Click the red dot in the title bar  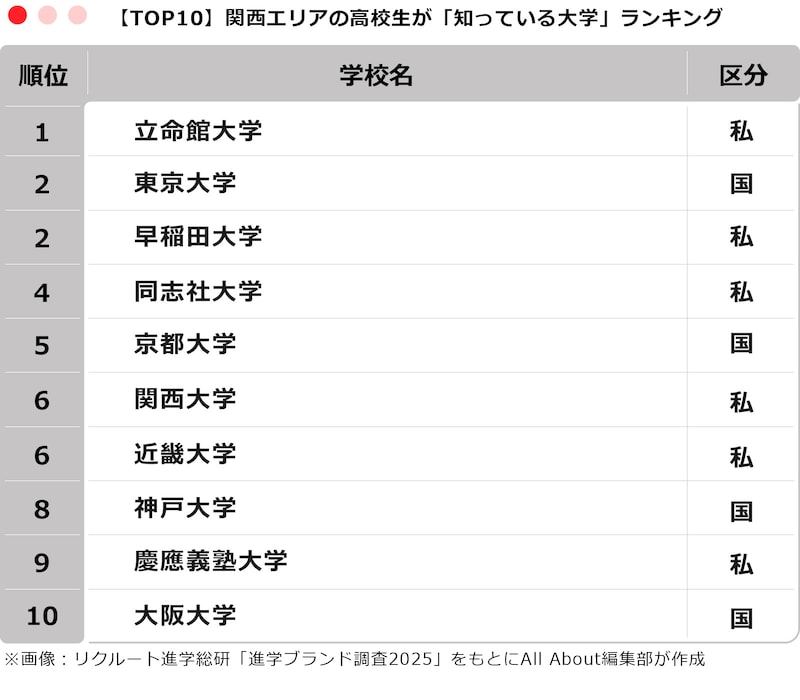pyautogui.click(x=17, y=16)
